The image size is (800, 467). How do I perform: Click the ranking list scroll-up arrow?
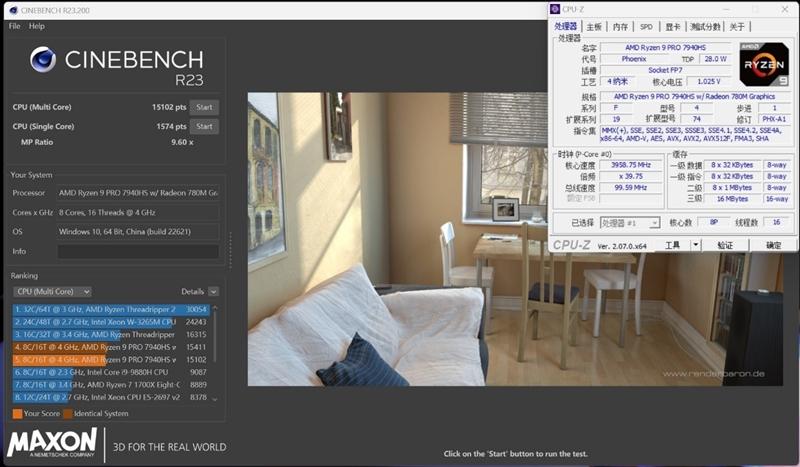[x=215, y=308]
